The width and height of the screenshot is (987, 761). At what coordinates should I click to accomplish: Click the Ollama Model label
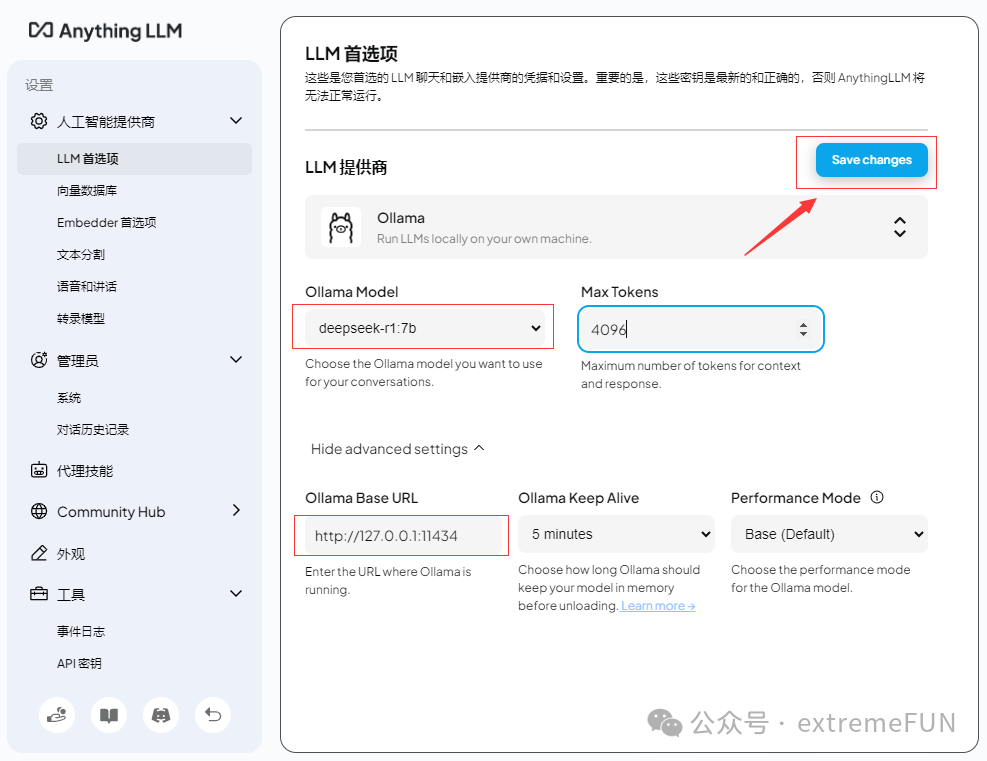coord(352,292)
